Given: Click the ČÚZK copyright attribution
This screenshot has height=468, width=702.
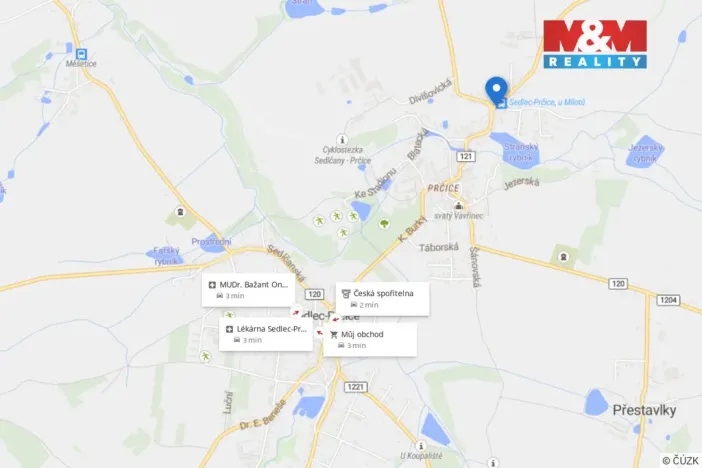Looking at the screenshot, I should (681, 460).
